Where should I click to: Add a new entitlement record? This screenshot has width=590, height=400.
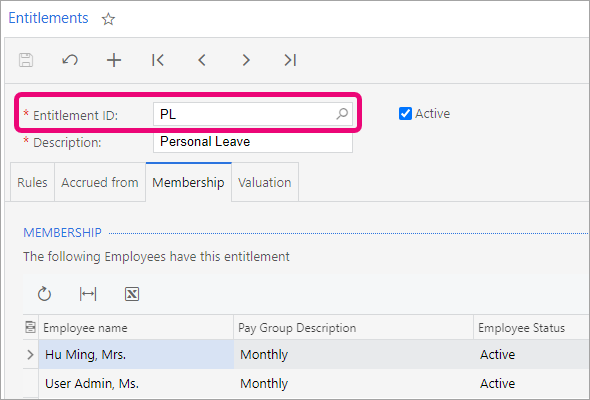point(114,60)
